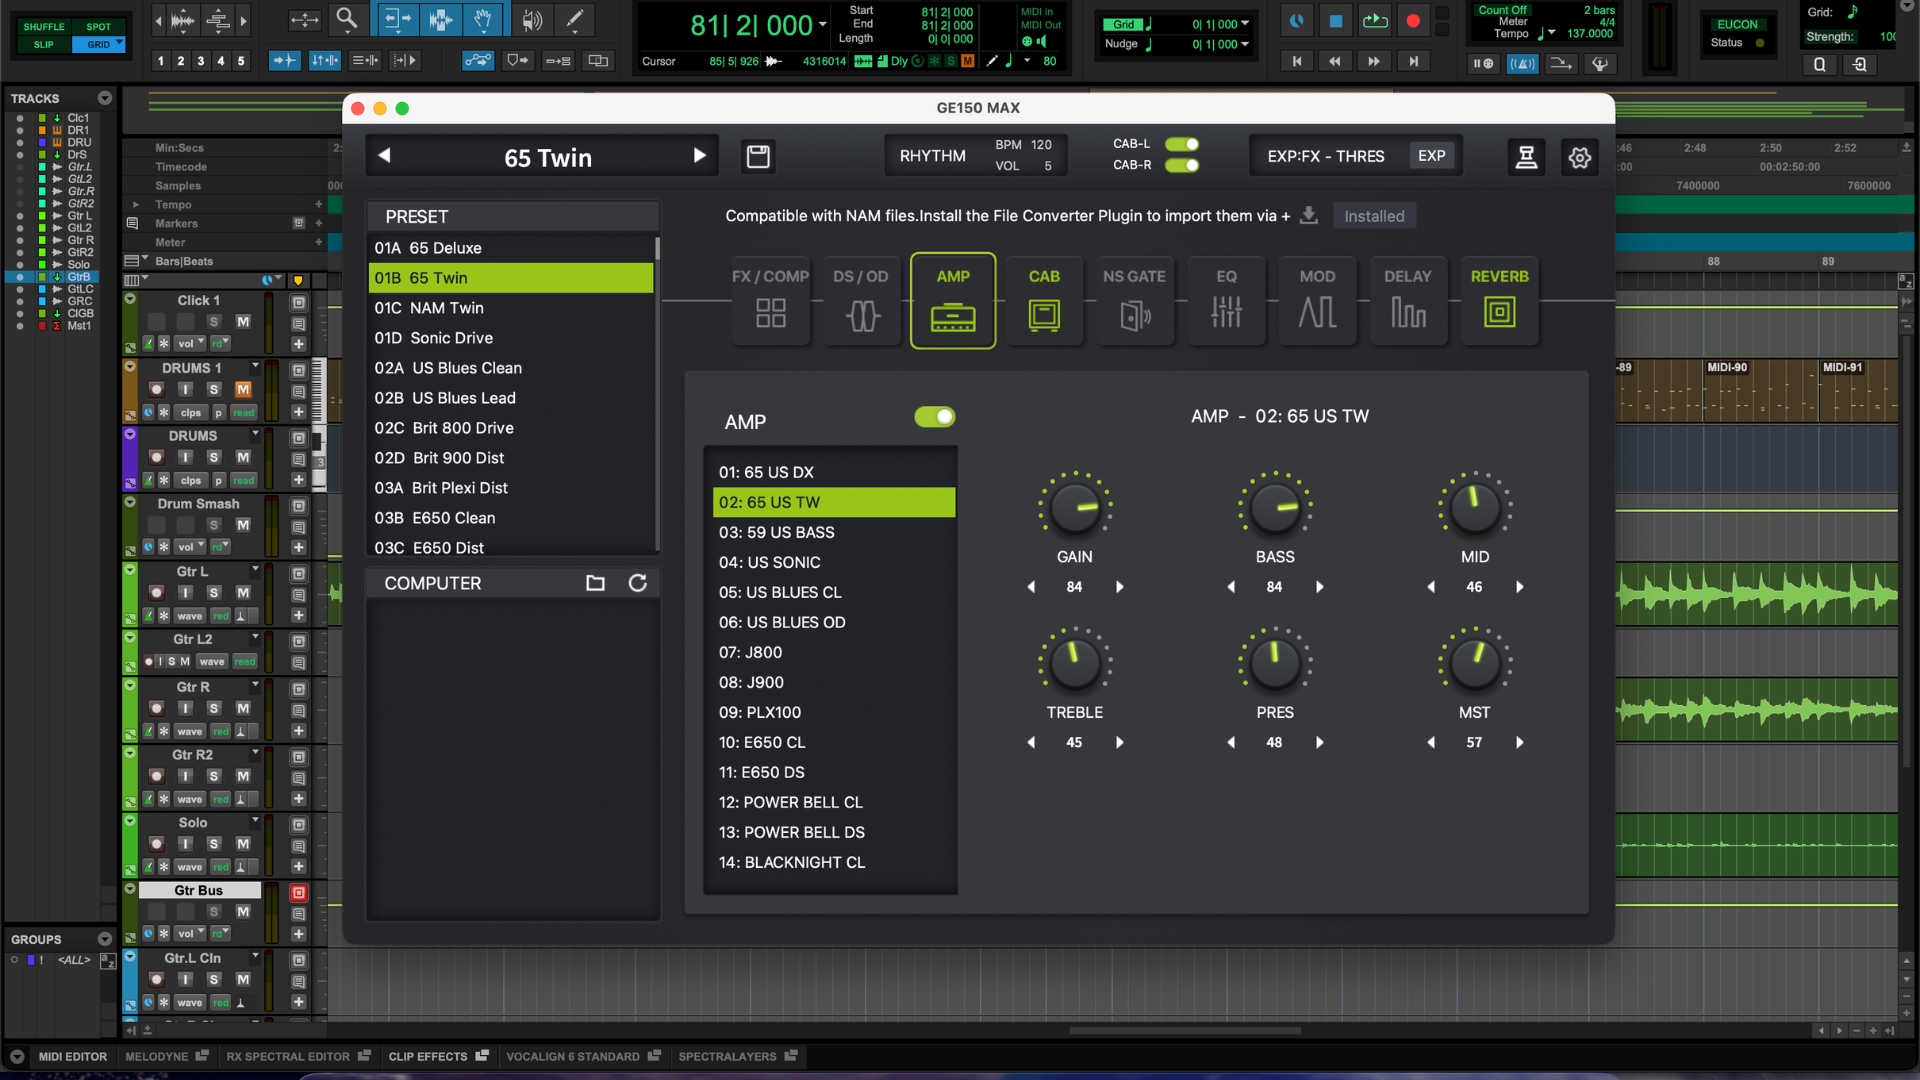Viewport: 1920px width, 1080px height.
Task: Adjust the MID knob
Action: pos(1474,508)
